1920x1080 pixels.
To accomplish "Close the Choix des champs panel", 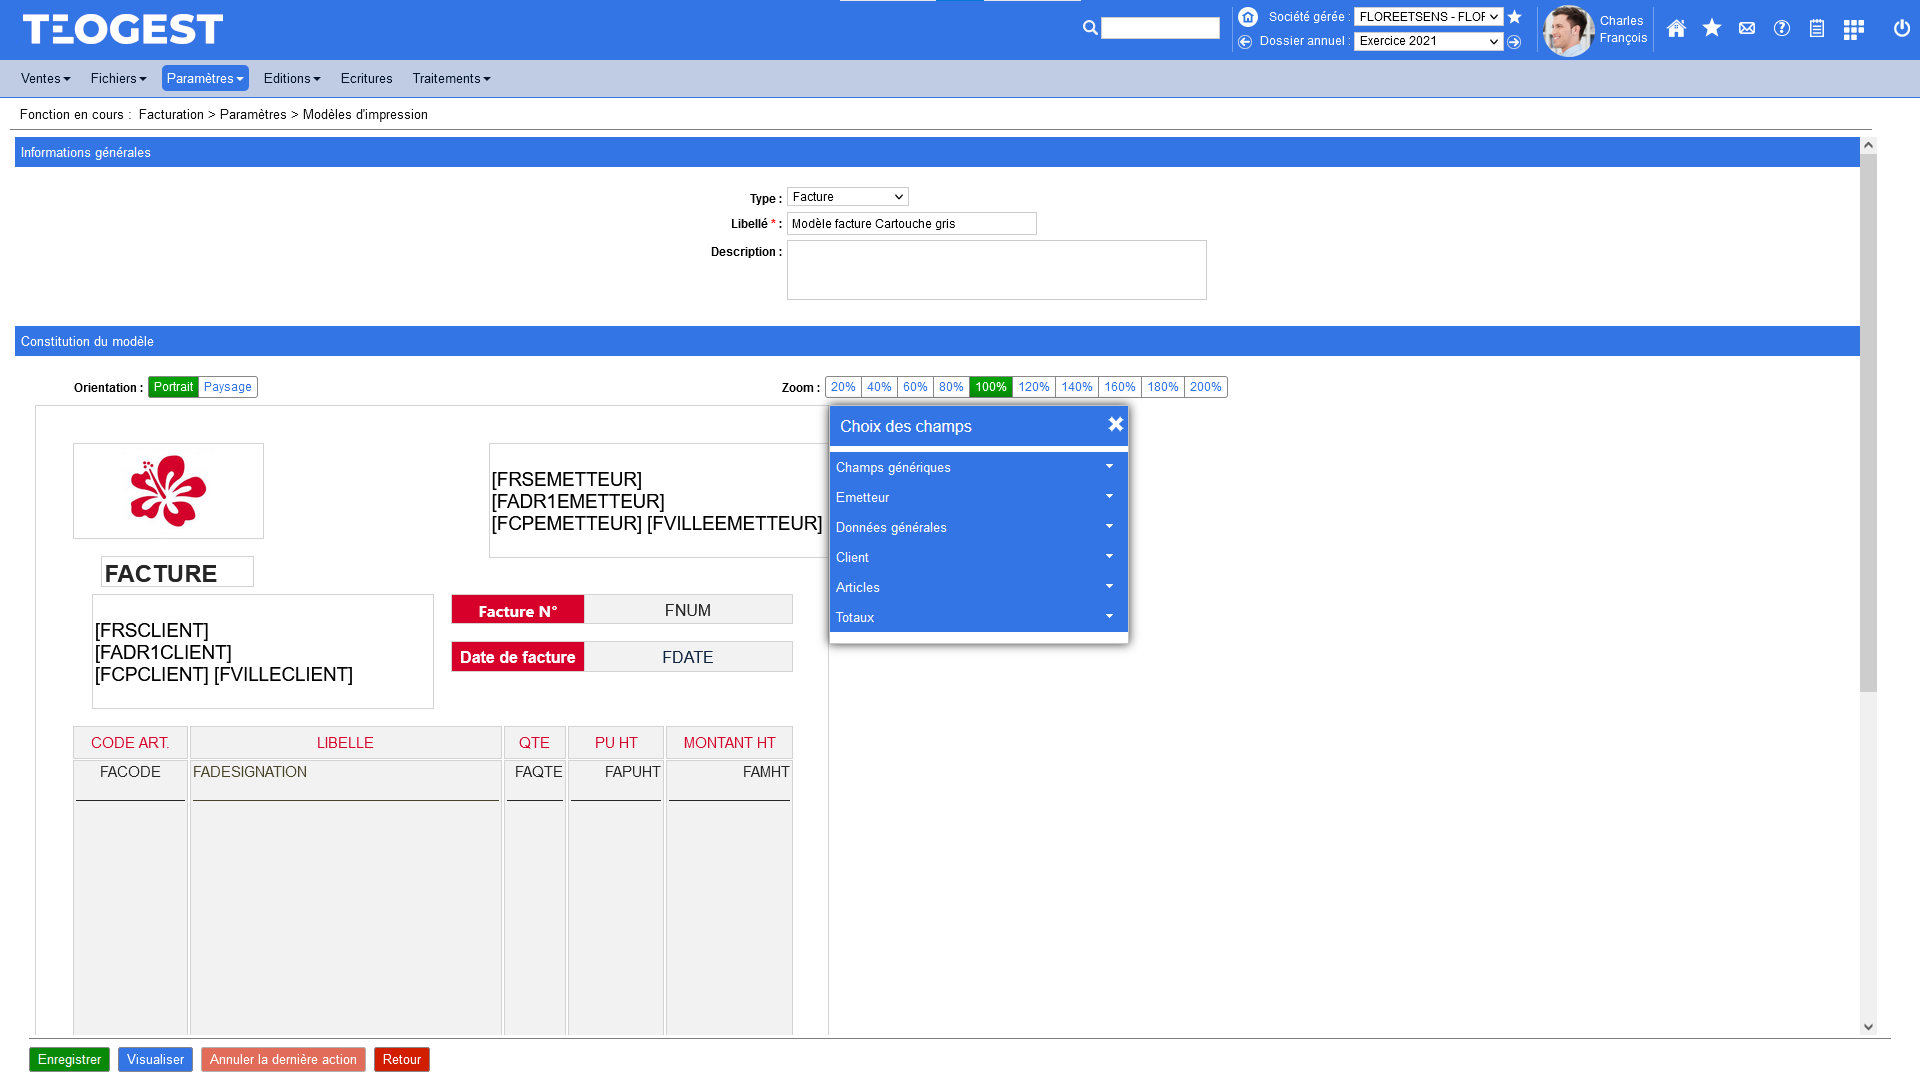I will (x=1116, y=425).
